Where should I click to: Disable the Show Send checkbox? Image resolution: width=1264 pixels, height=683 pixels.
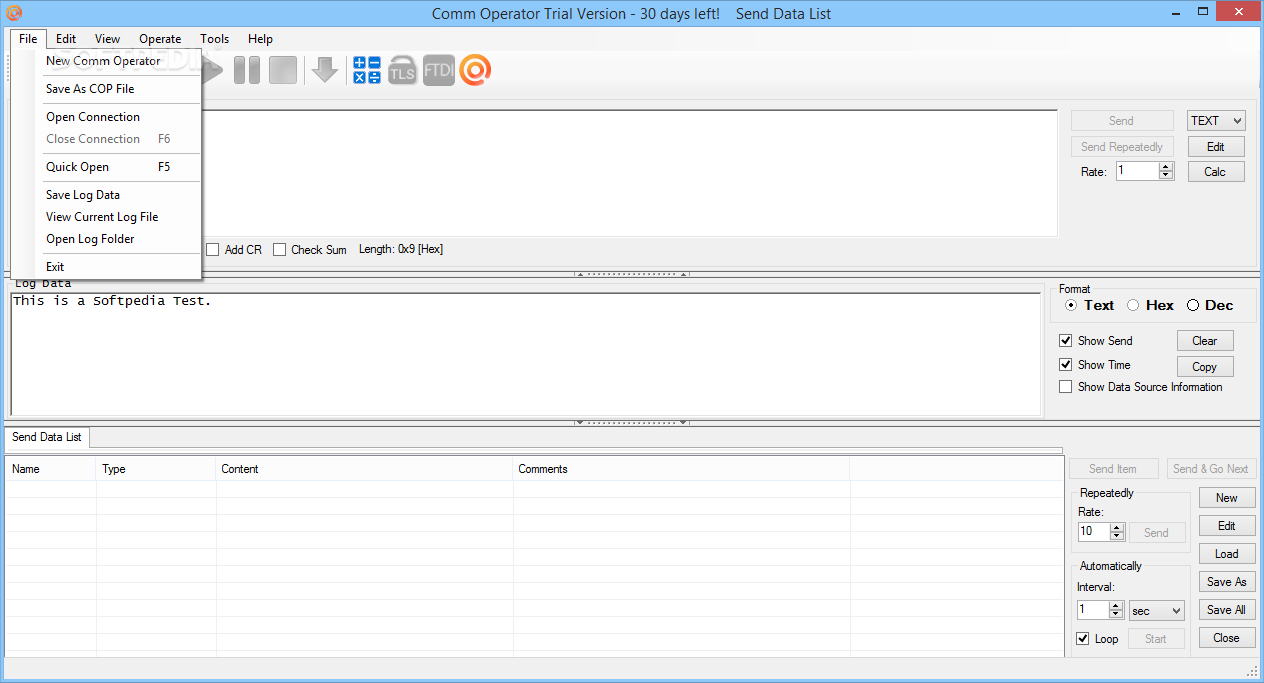click(1066, 341)
